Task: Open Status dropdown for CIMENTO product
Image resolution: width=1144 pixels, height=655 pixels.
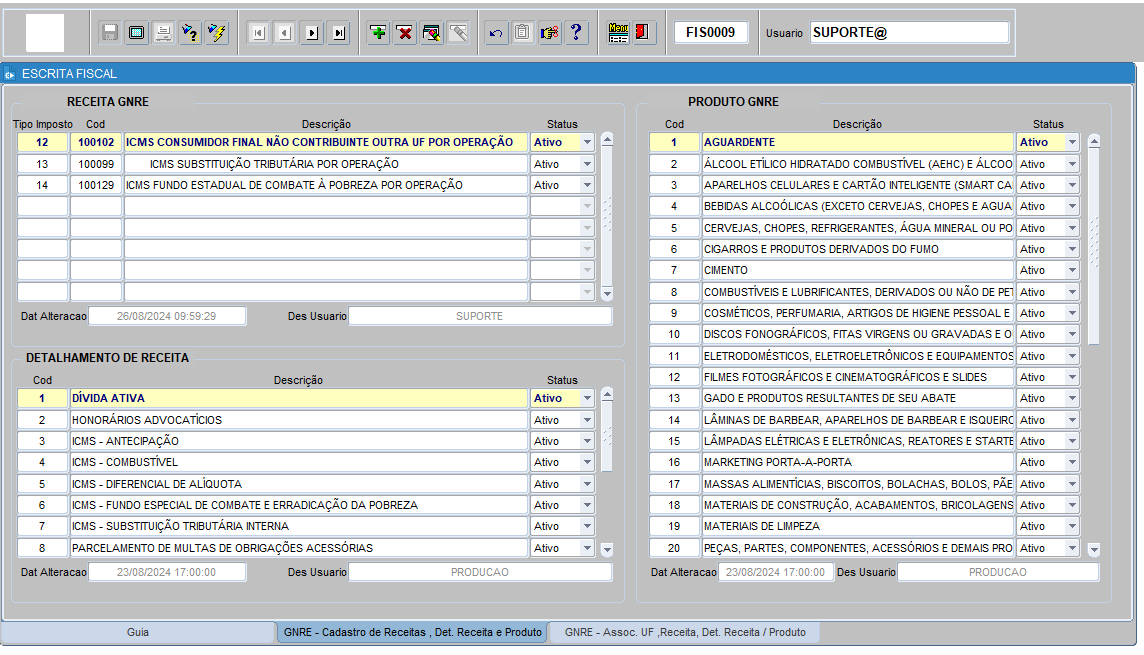Action: (1072, 271)
